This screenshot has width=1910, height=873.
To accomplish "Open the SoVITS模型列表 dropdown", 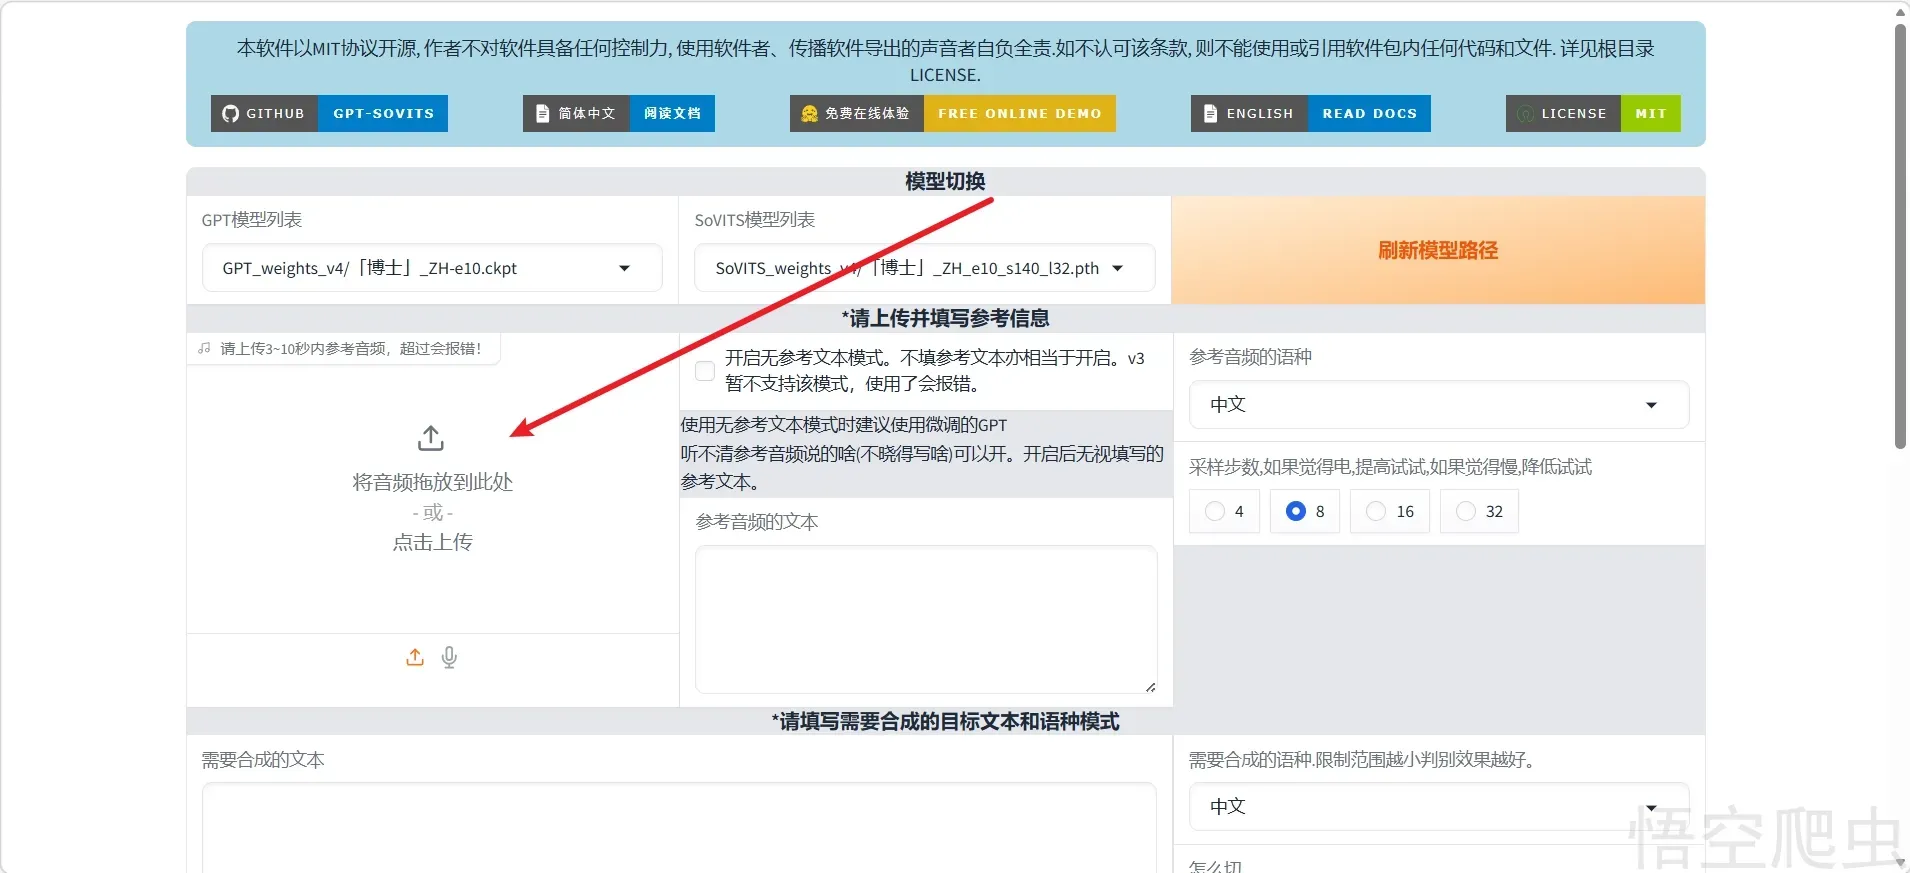I will point(925,268).
